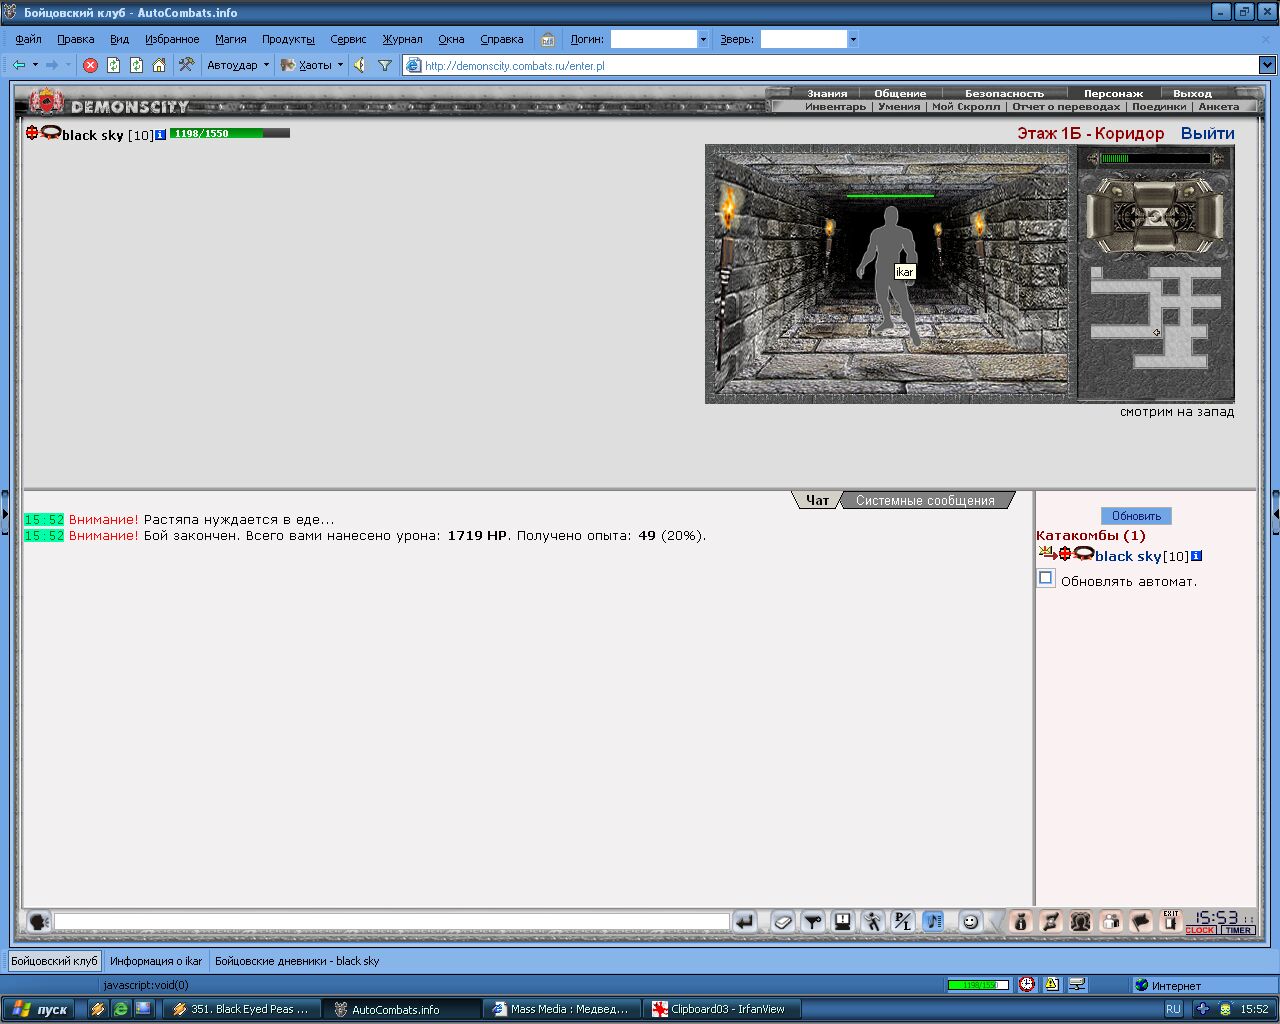Click the green HP bar in status bar
Screen dimensions: 1280x1024
978,985
